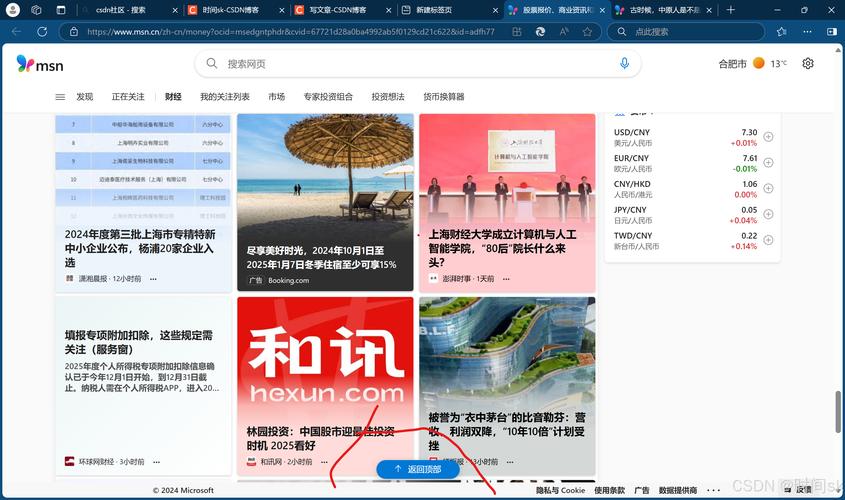Open the split screen icon in address bar
The width and height of the screenshot is (845, 500).
click(x=517, y=32)
